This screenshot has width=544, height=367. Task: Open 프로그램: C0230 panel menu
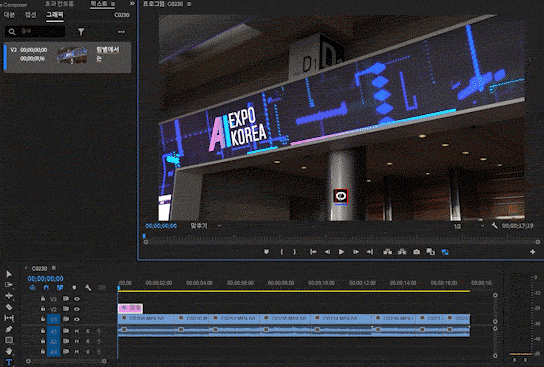189,4
